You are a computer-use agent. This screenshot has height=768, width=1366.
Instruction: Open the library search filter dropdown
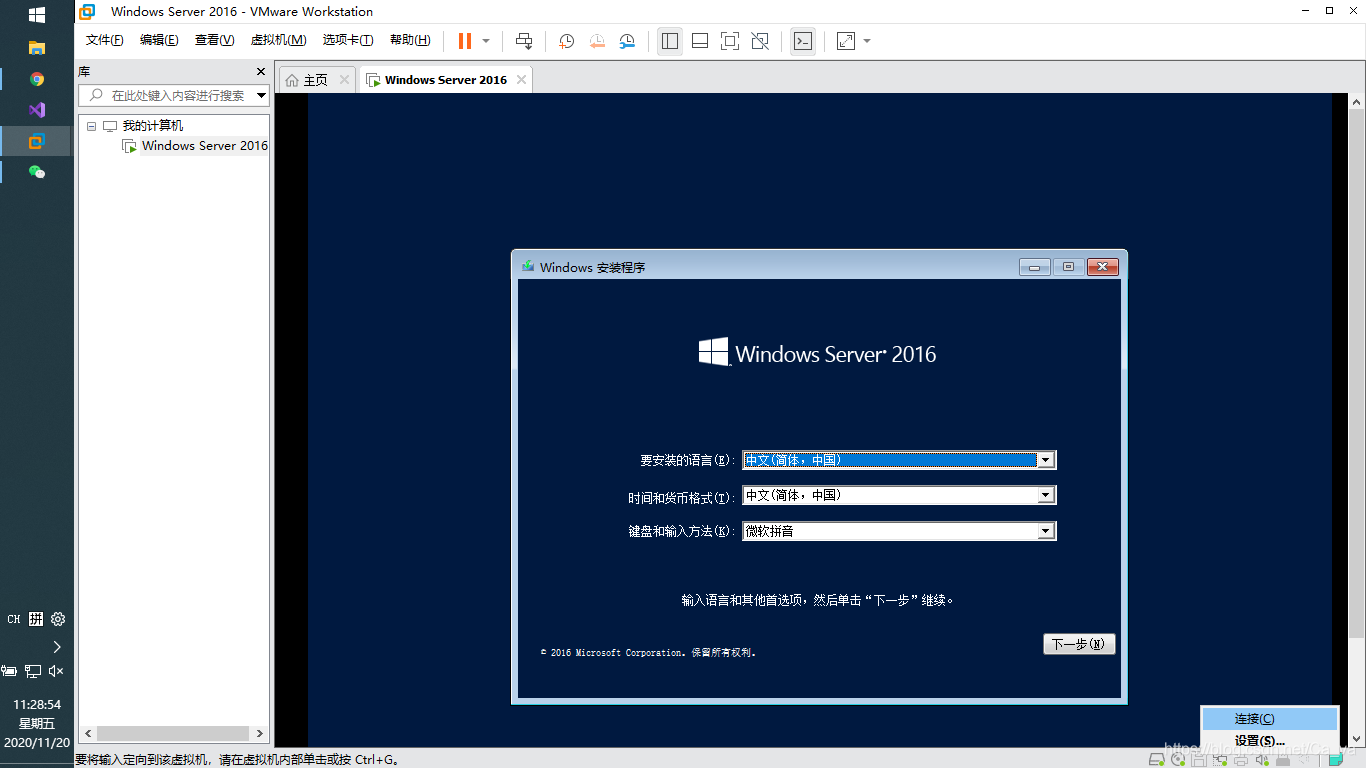point(262,96)
